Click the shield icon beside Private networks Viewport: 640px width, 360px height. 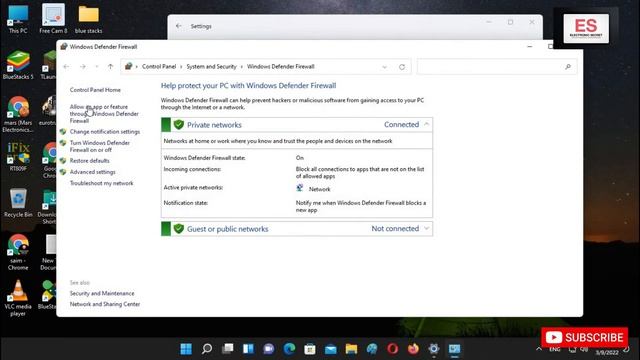[178, 124]
